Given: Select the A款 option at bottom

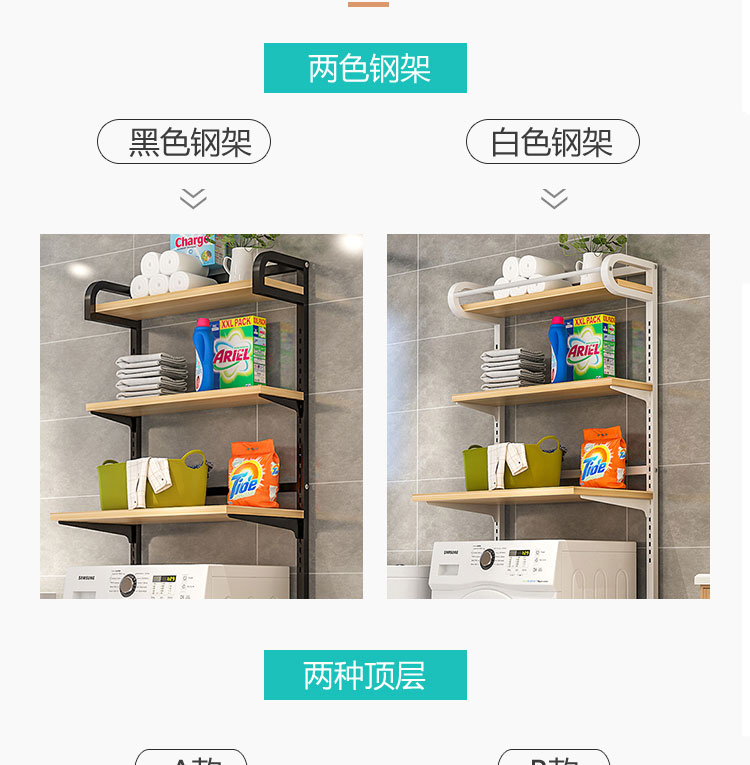Looking at the screenshot, I should pos(191,757).
